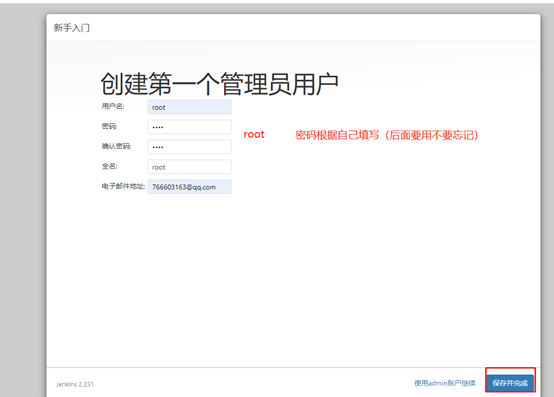Click the 保存并完成 button
Screen dimensions: 554x397
click(x=510, y=383)
